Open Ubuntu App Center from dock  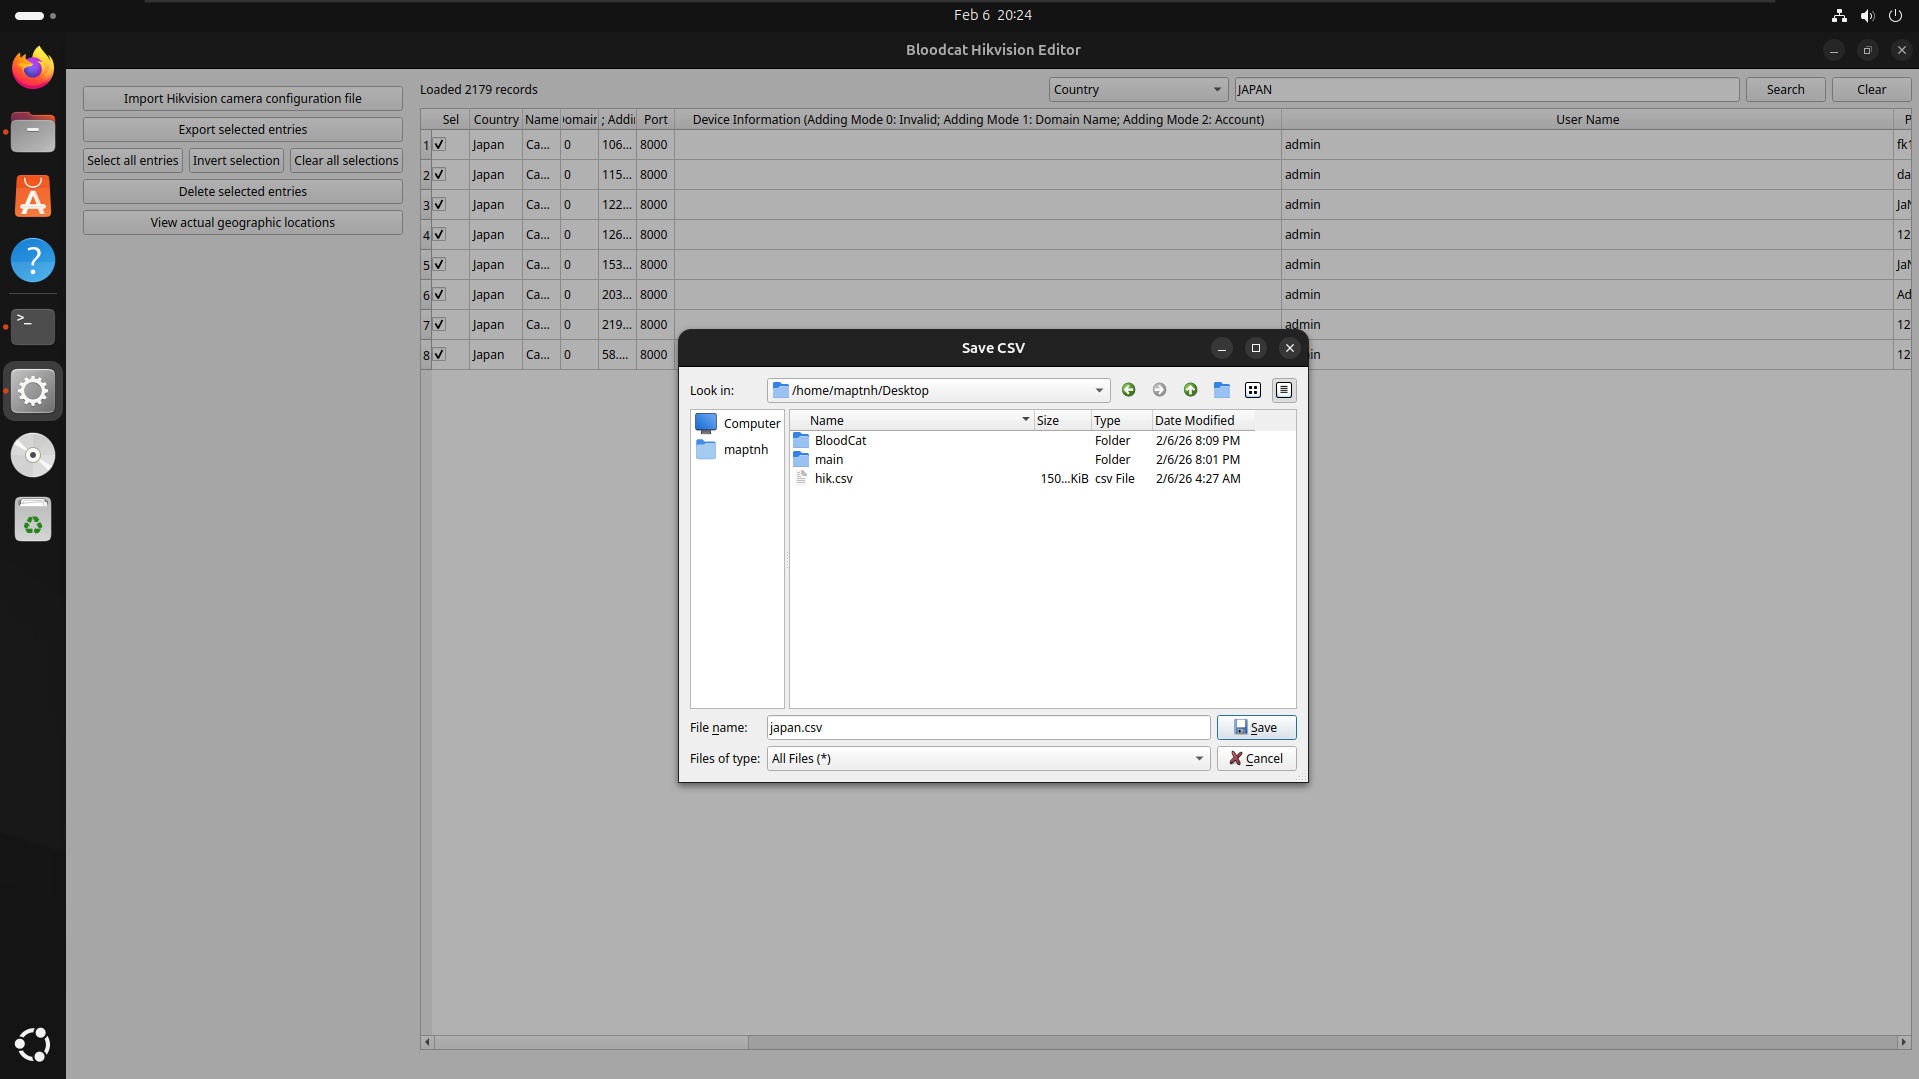click(33, 196)
